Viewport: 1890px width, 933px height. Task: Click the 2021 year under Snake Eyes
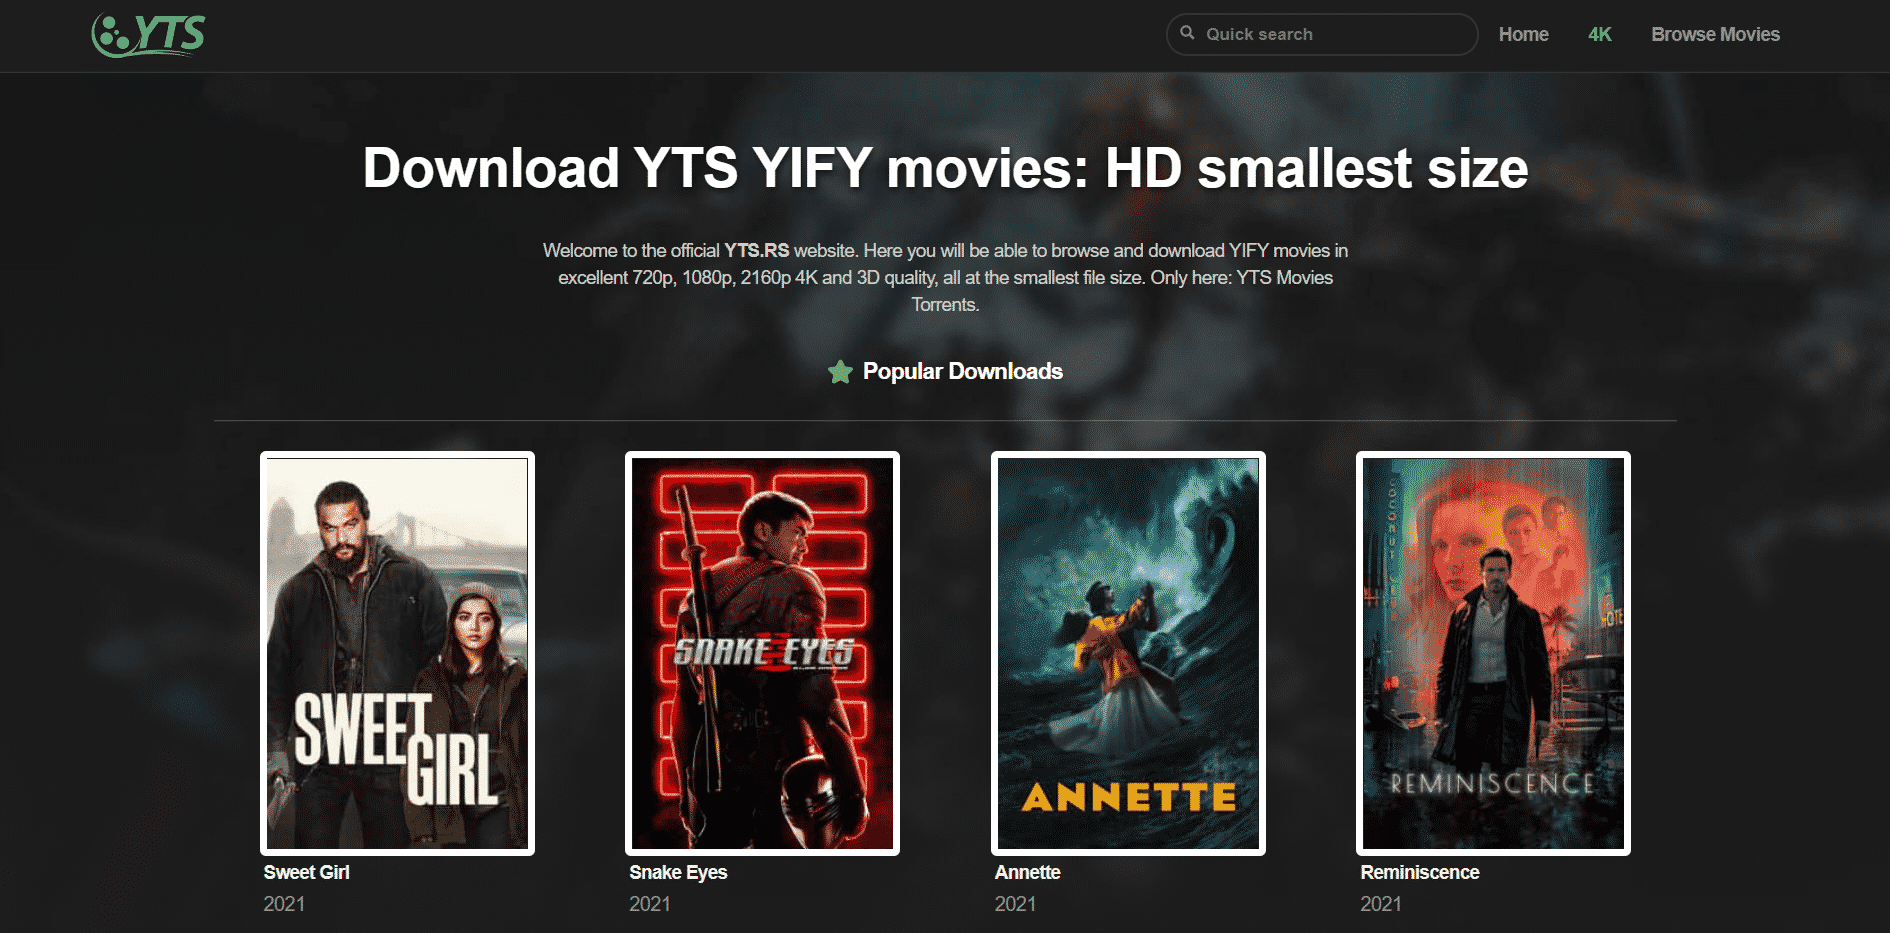tap(649, 903)
